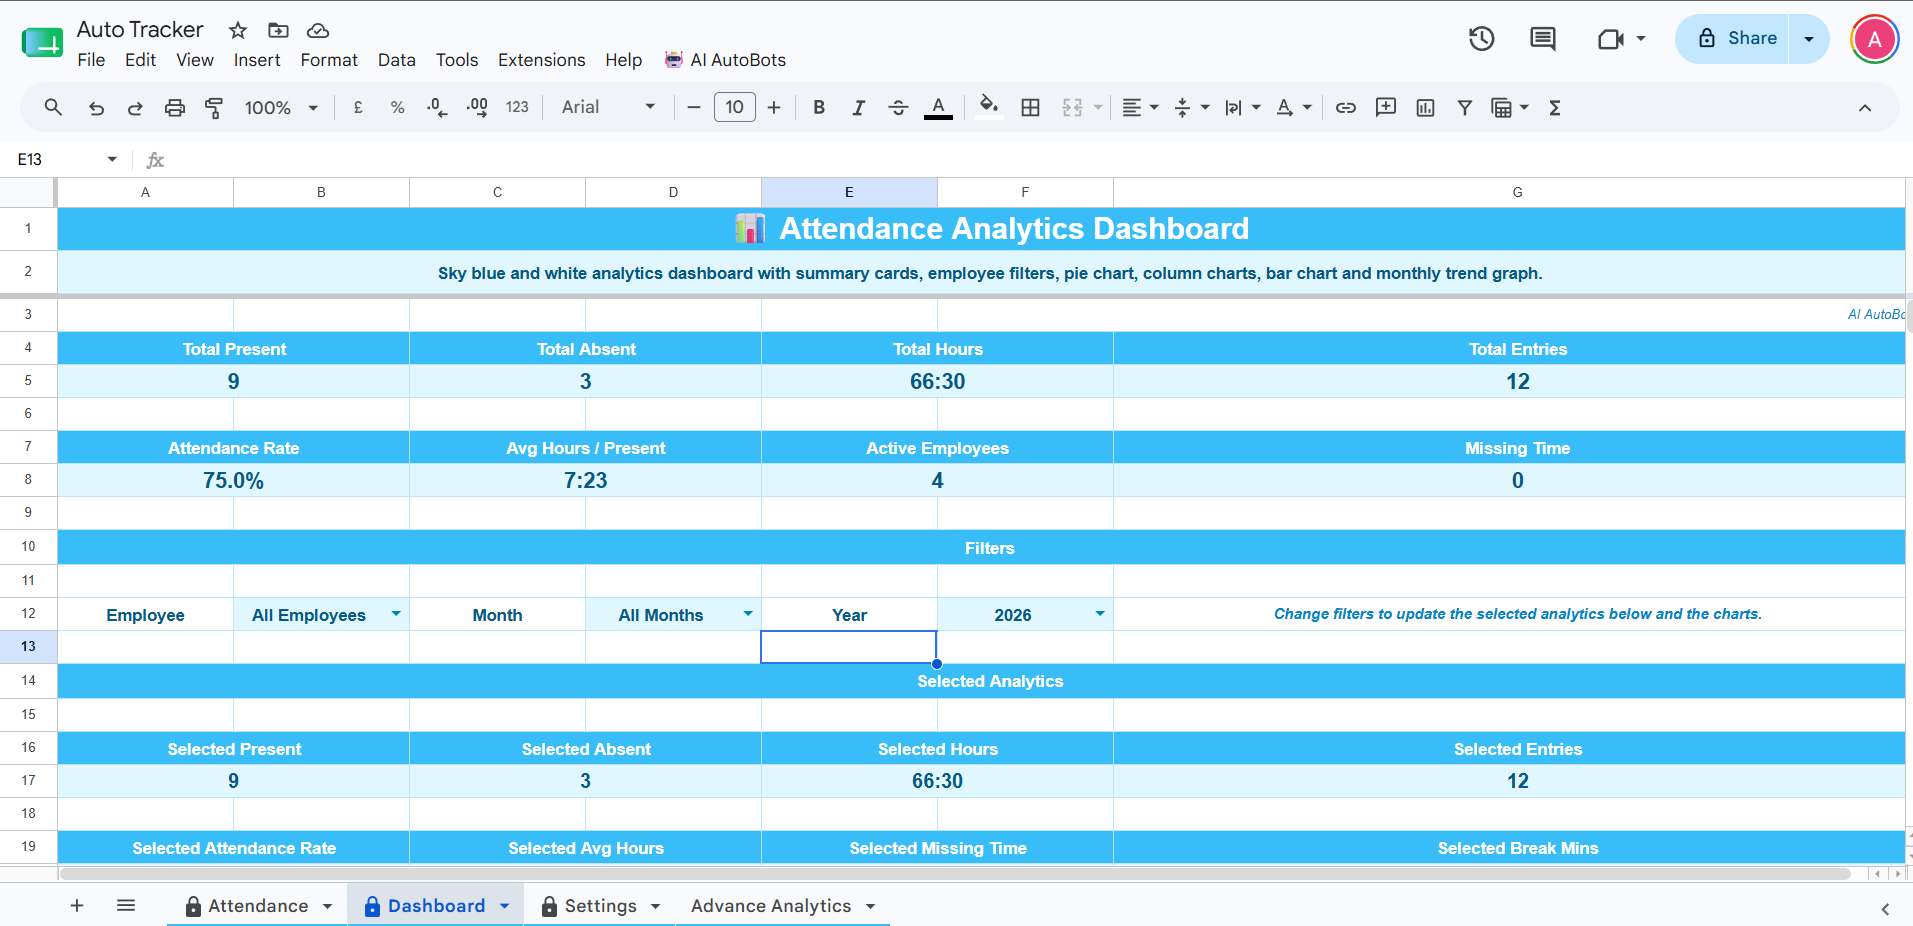
Task: Open filter views dropdown
Action: pos(1509,107)
